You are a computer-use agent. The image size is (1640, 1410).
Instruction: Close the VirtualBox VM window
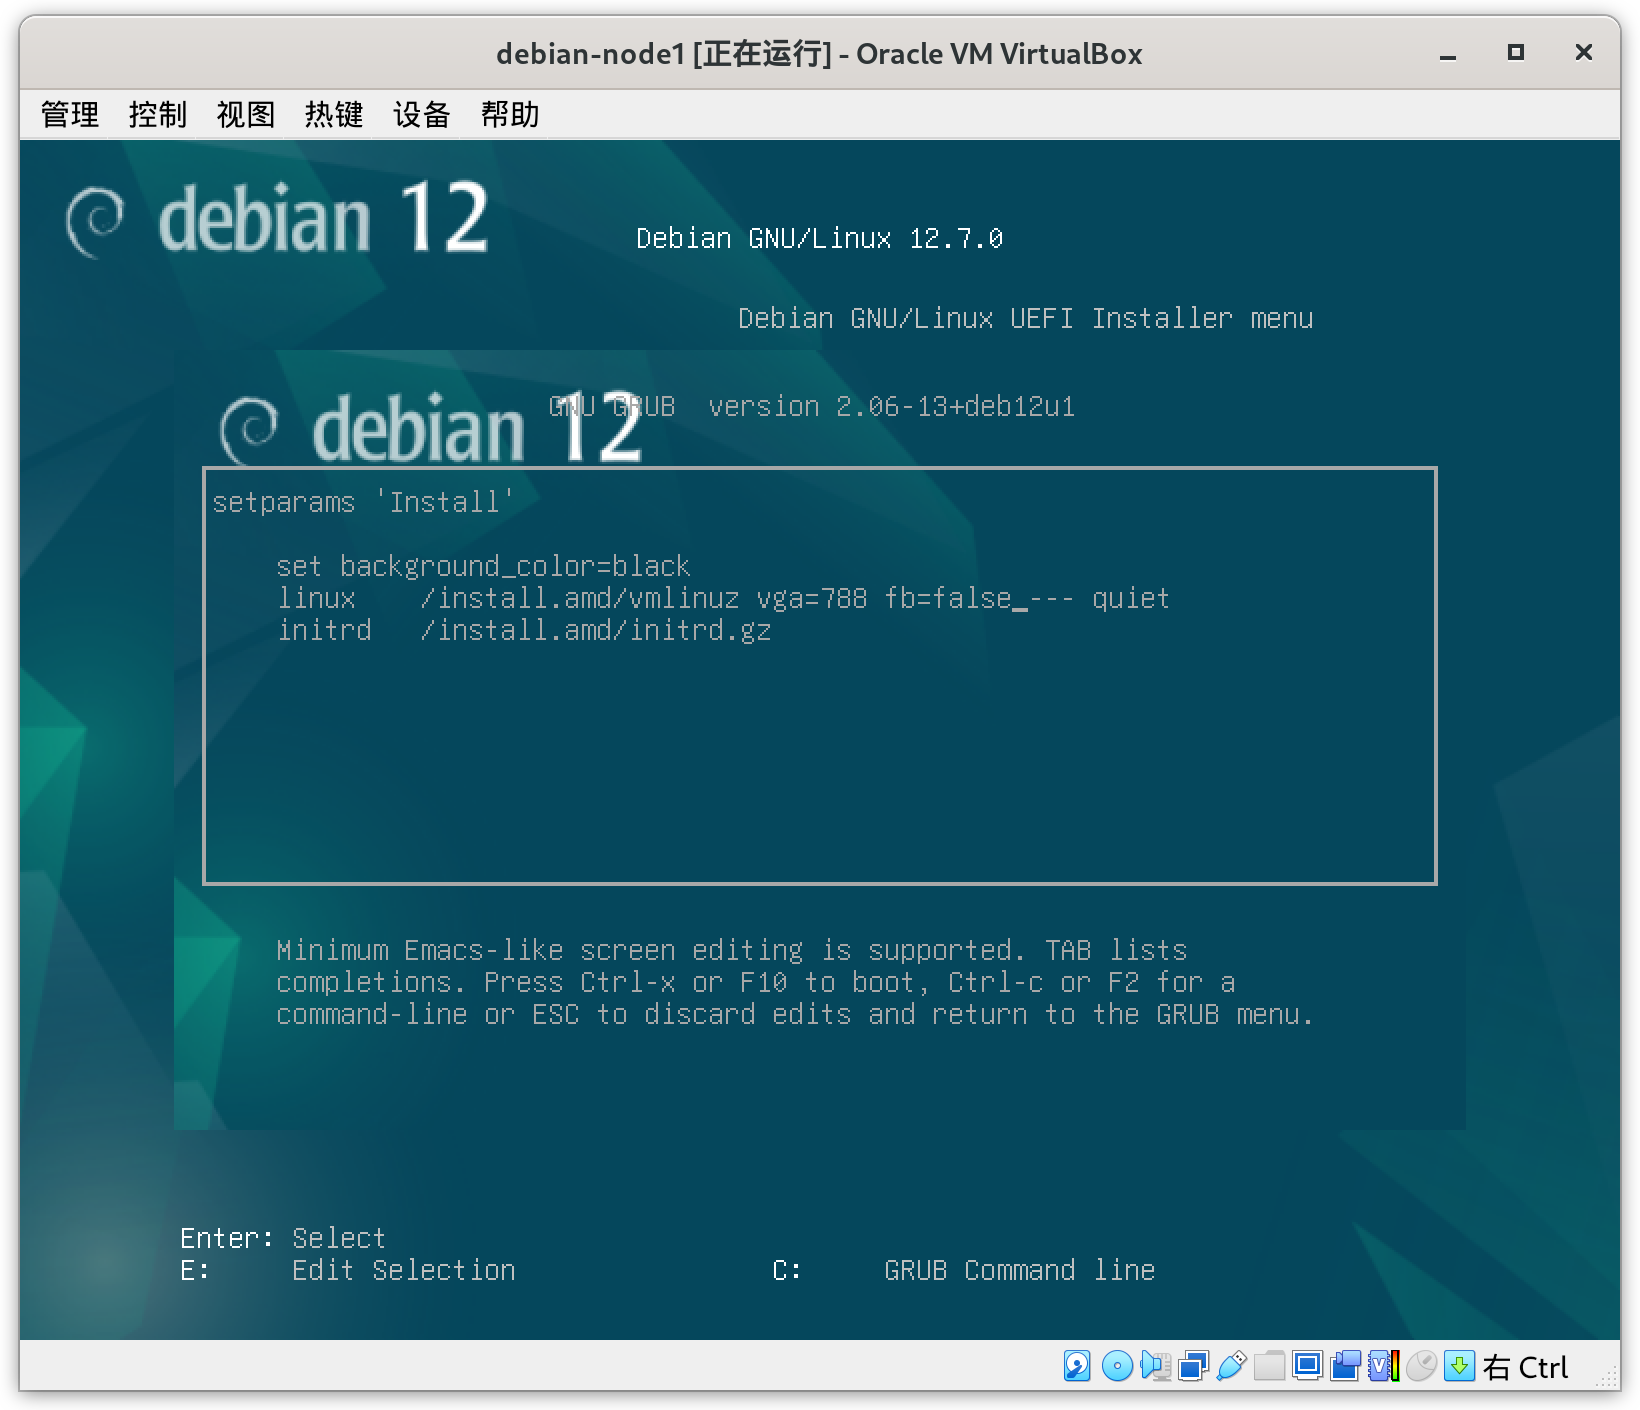pyautogui.click(x=1584, y=52)
